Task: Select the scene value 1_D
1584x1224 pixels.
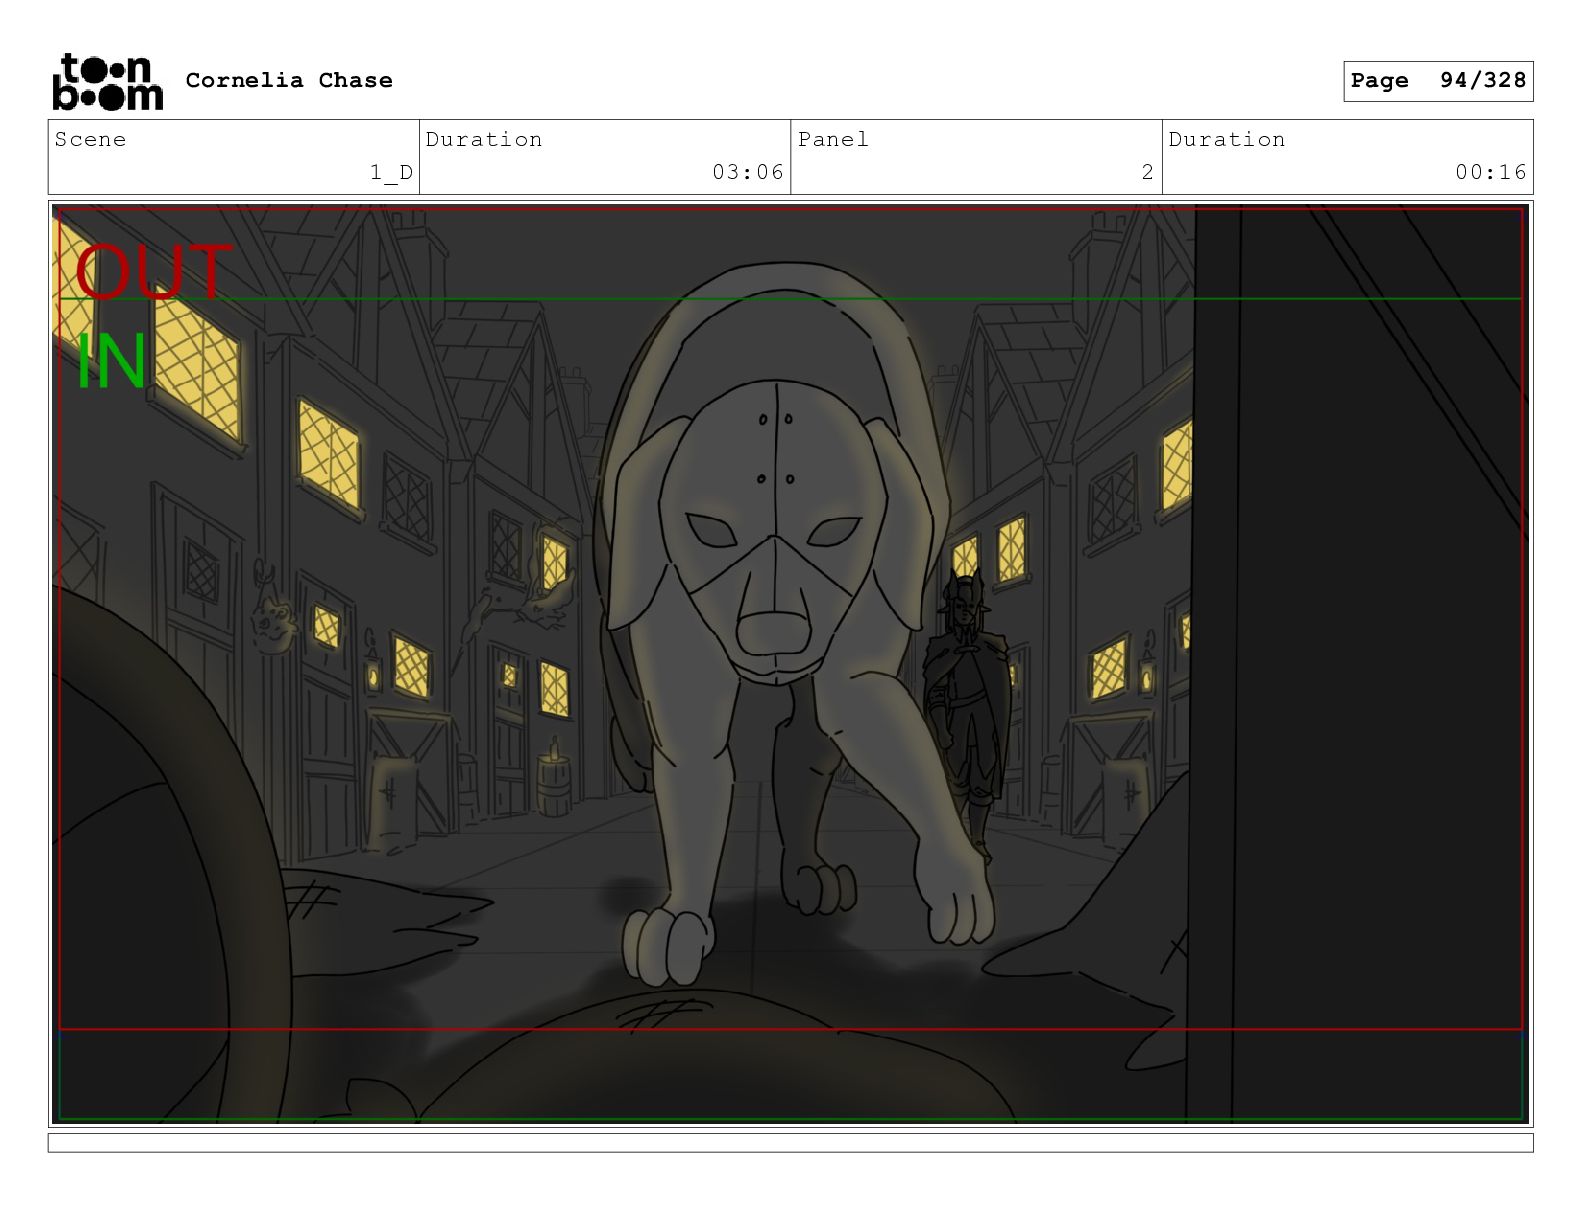Action: 391,172
